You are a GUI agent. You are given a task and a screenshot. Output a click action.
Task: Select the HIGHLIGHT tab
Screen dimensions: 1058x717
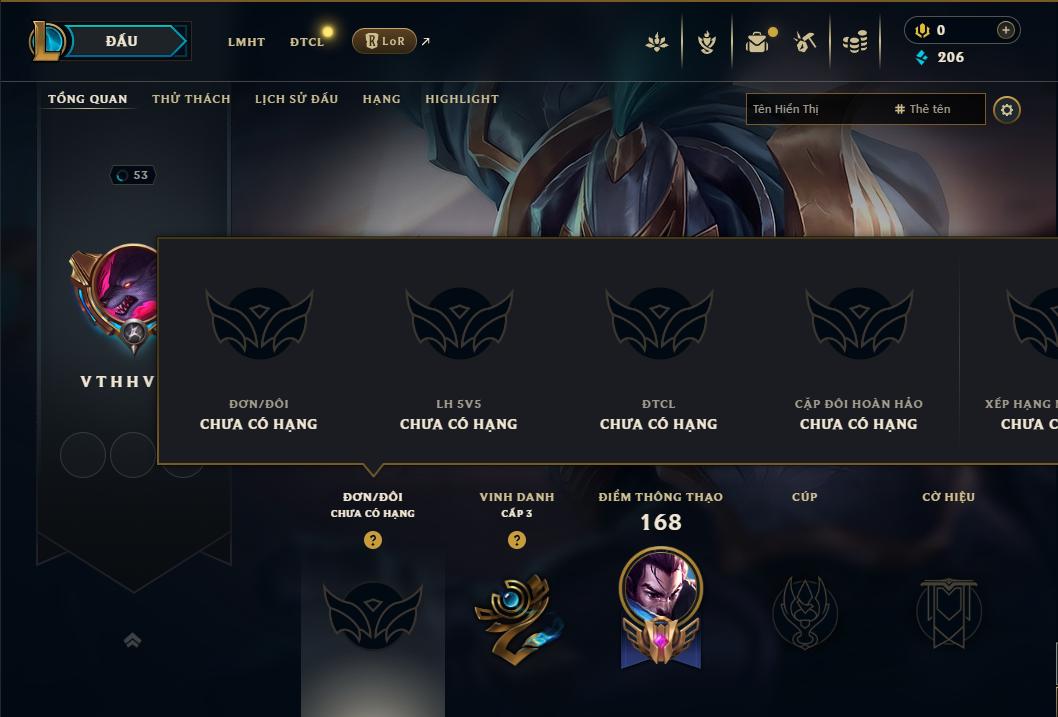click(x=462, y=99)
